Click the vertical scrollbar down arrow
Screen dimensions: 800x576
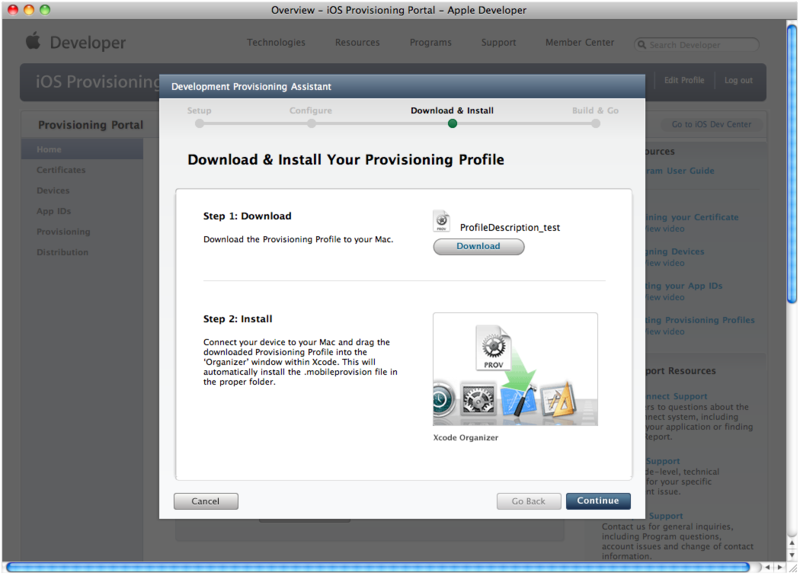(x=792, y=555)
